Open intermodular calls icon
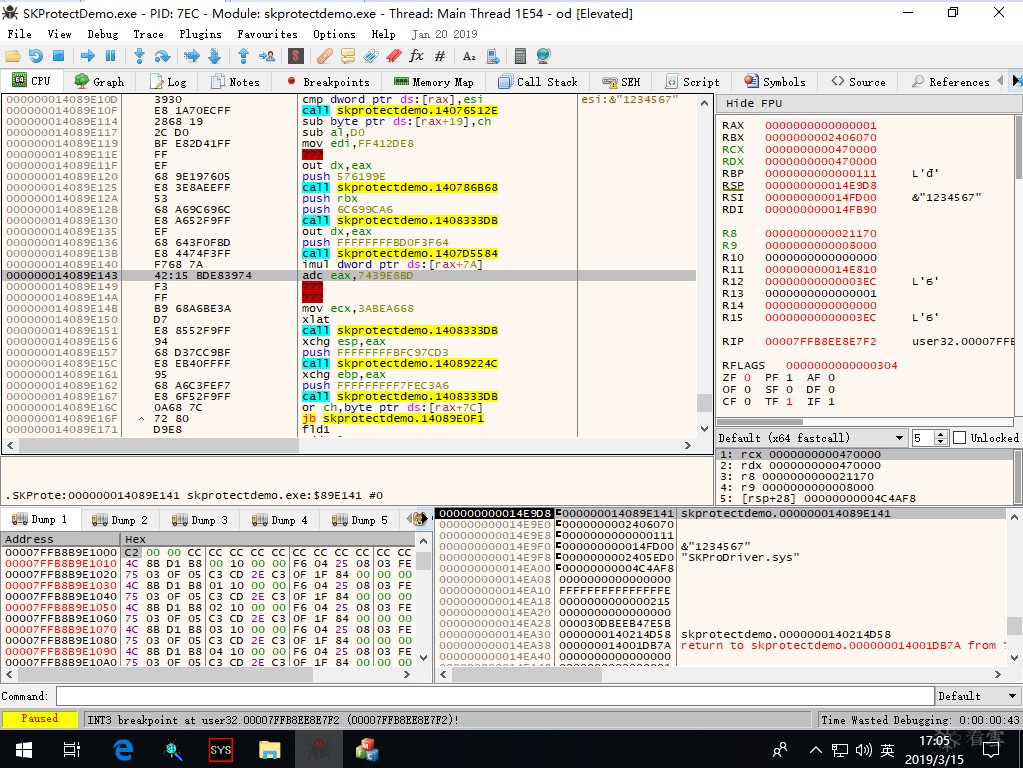 493,57
